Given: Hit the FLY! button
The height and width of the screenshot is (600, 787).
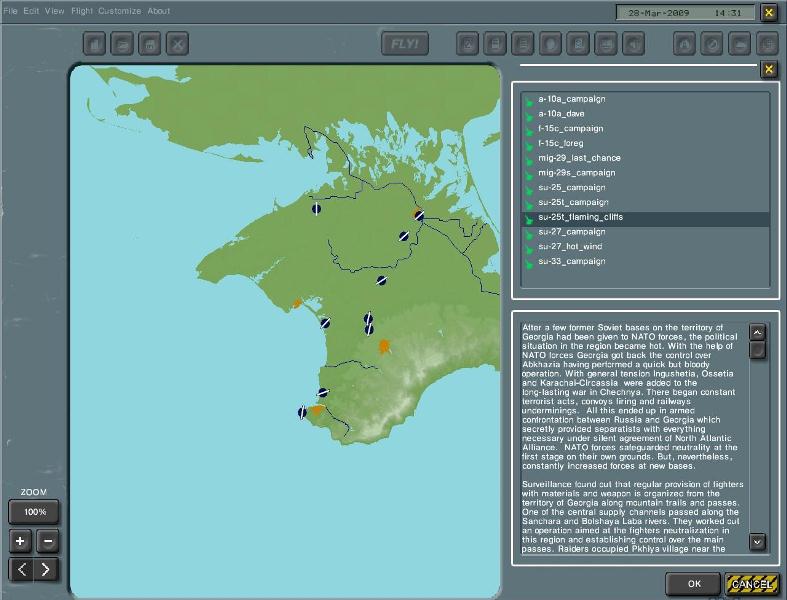Looking at the screenshot, I should (x=405, y=44).
